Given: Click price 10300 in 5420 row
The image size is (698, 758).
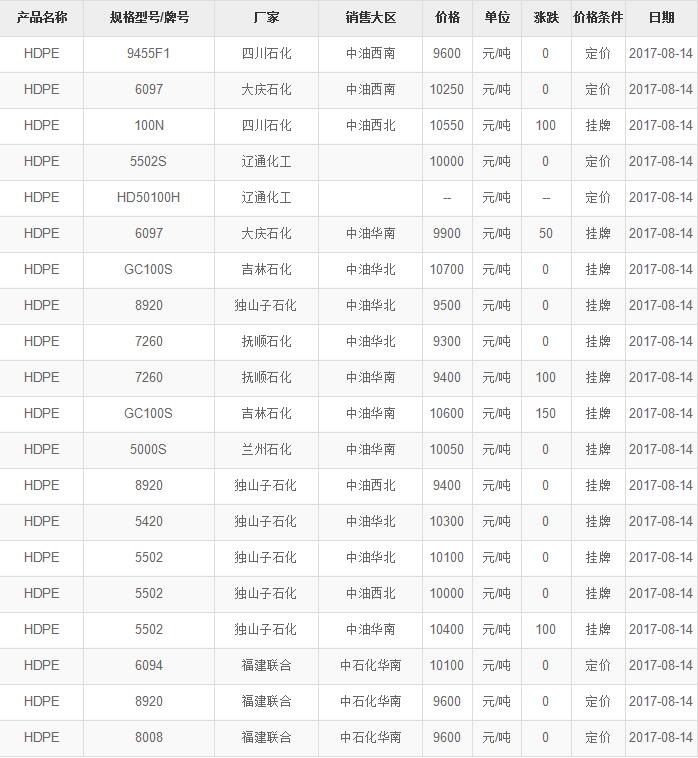Looking at the screenshot, I should 447,522.
